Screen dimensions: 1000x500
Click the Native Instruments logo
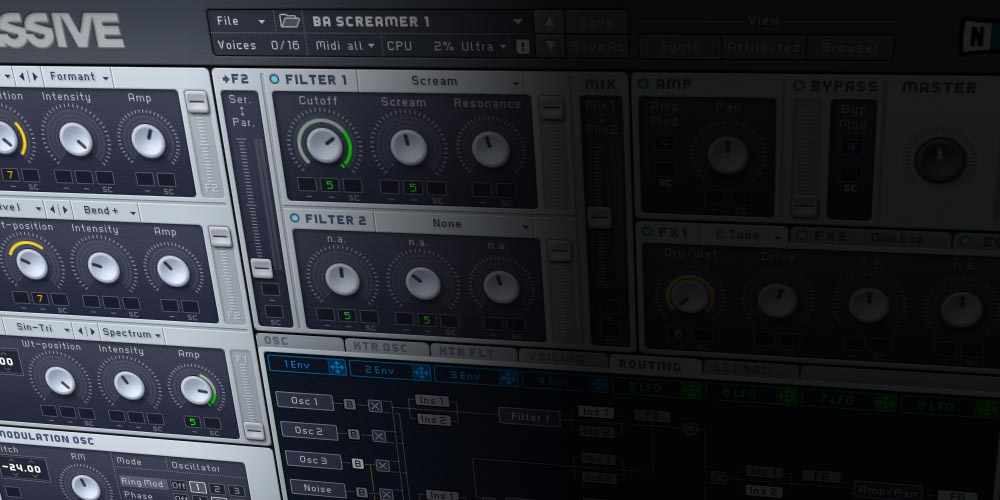[979, 38]
